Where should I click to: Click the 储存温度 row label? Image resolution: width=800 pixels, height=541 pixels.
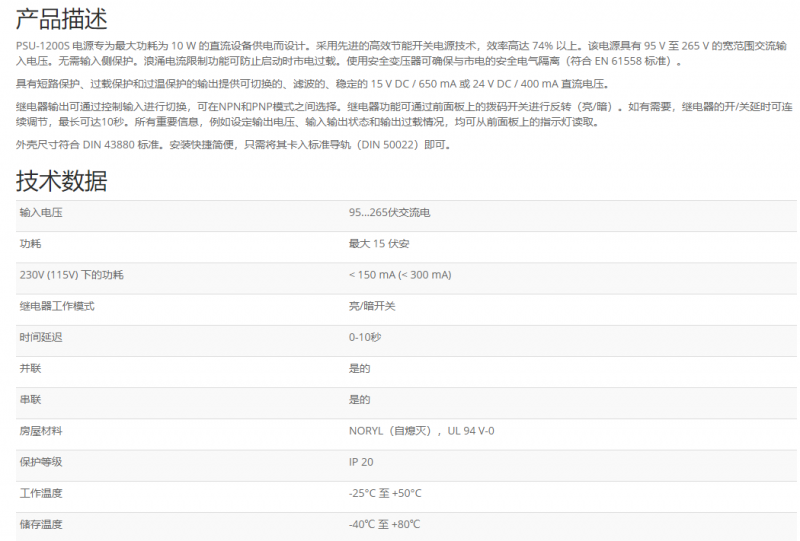41,524
